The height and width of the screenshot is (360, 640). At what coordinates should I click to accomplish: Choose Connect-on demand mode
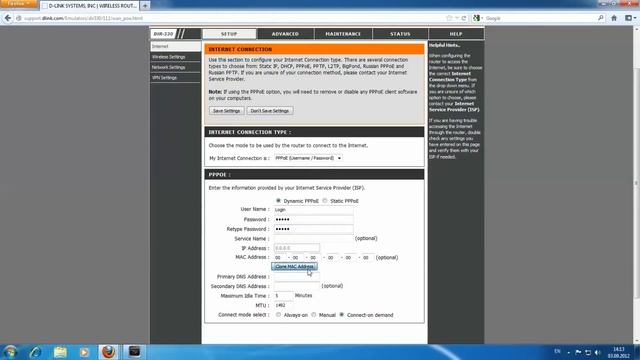[342, 315]
